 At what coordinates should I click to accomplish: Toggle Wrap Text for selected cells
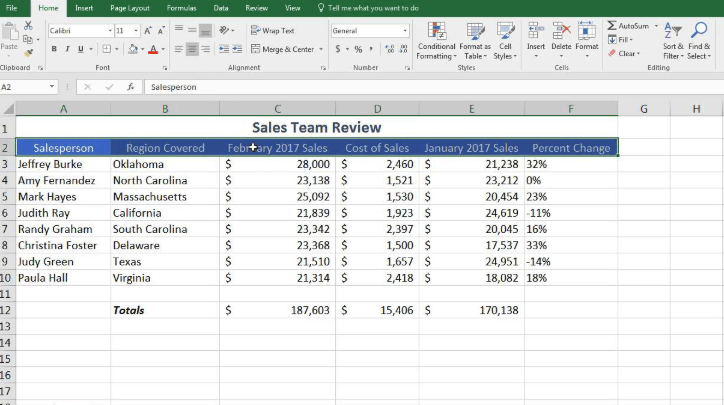pyautogui.click(x=272, y=31)
